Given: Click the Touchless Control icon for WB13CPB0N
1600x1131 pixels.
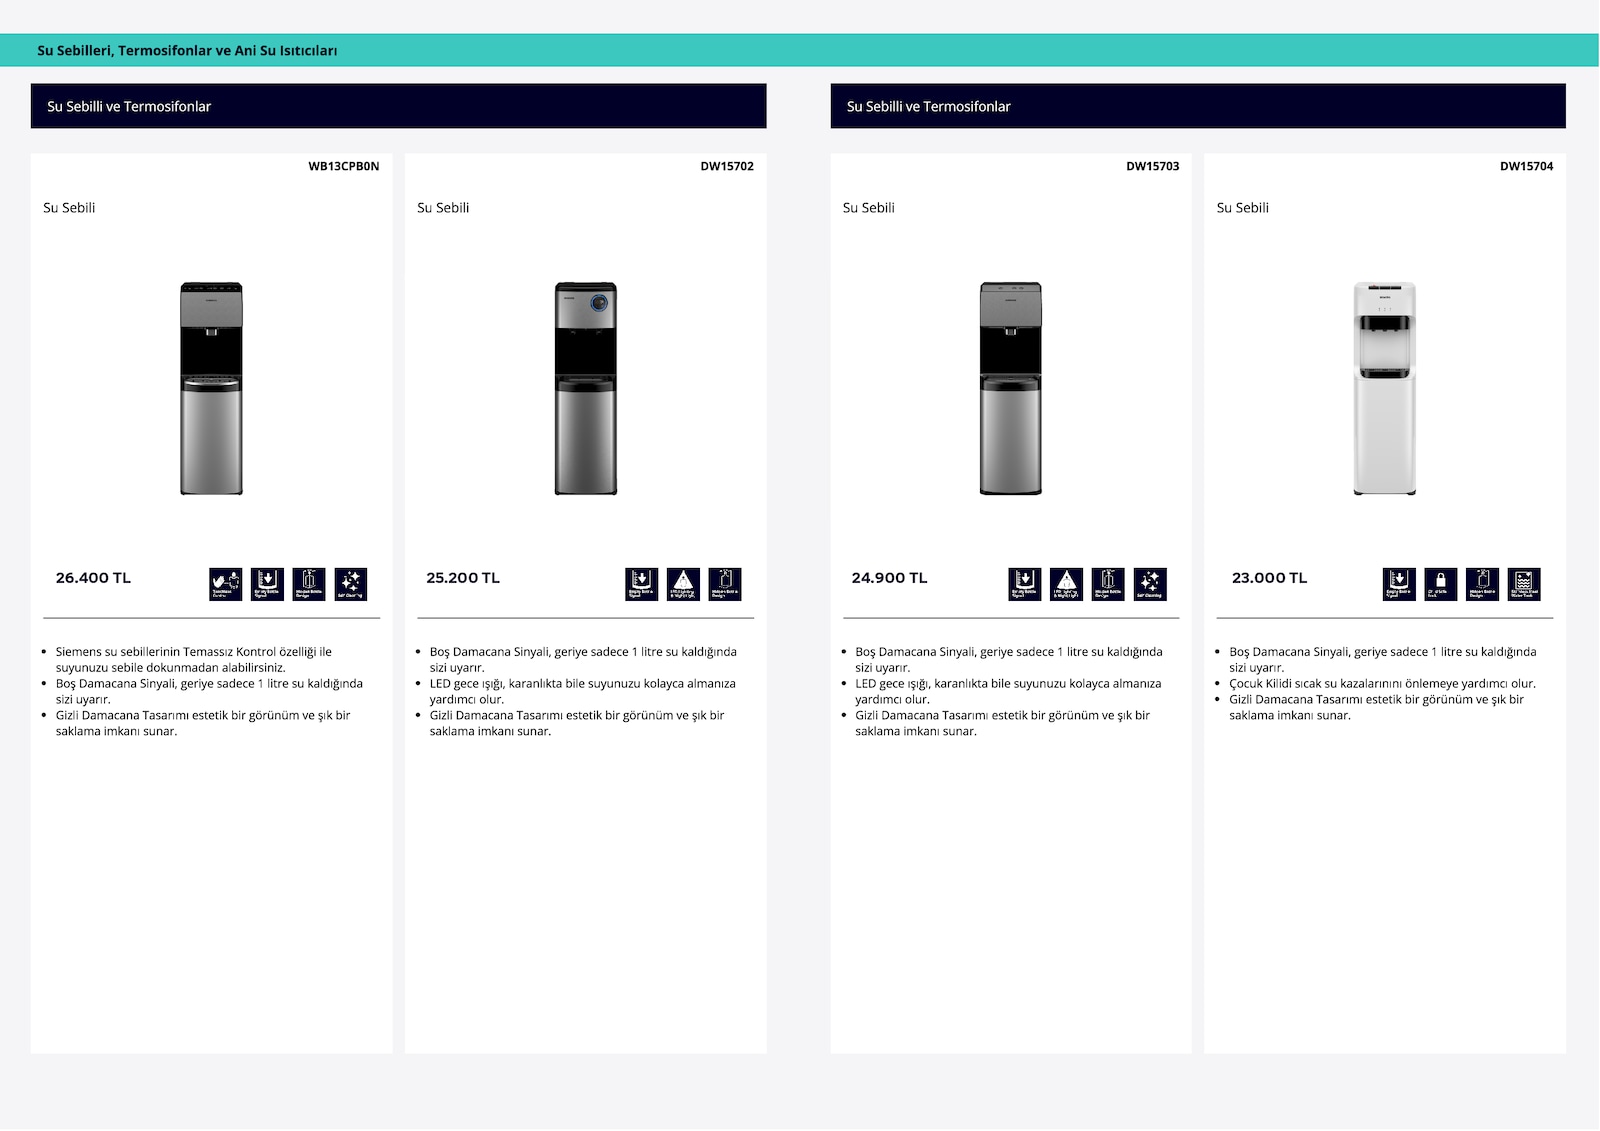Looking at the screenshot, I should coord(226,584).
